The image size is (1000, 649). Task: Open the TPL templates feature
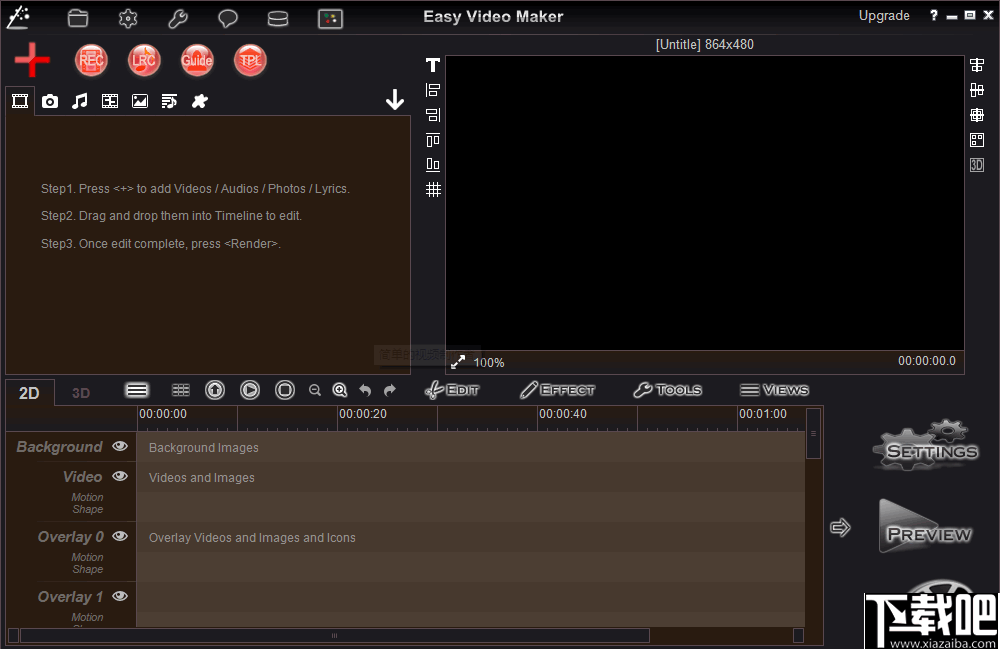tap(250, 60)
